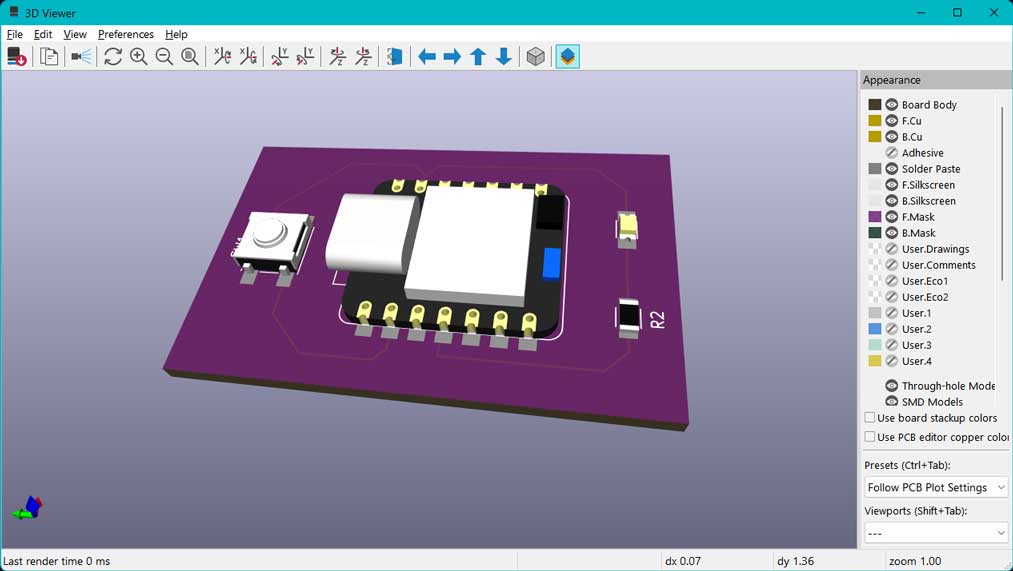Enable Use PCB editor copper colors

tap(870, 437)
